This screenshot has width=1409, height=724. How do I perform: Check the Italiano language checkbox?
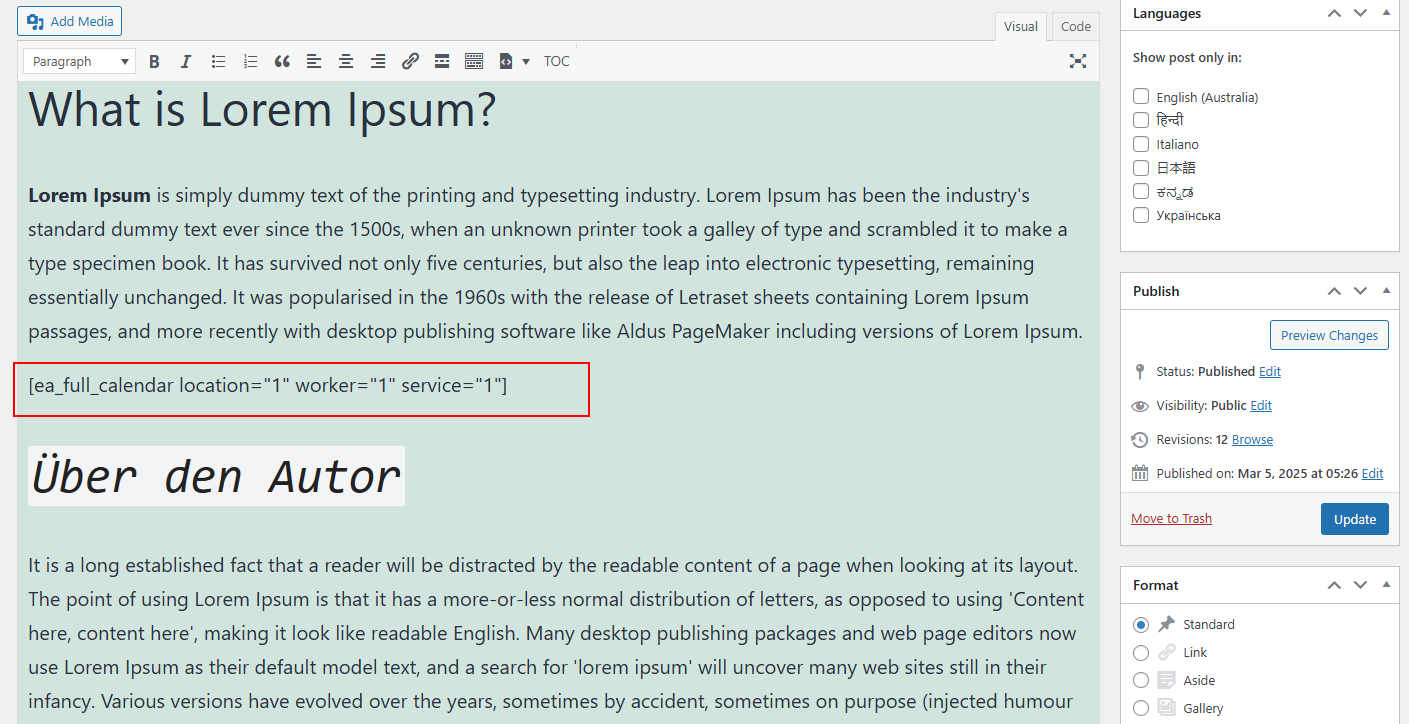[x=1141, y=144]
